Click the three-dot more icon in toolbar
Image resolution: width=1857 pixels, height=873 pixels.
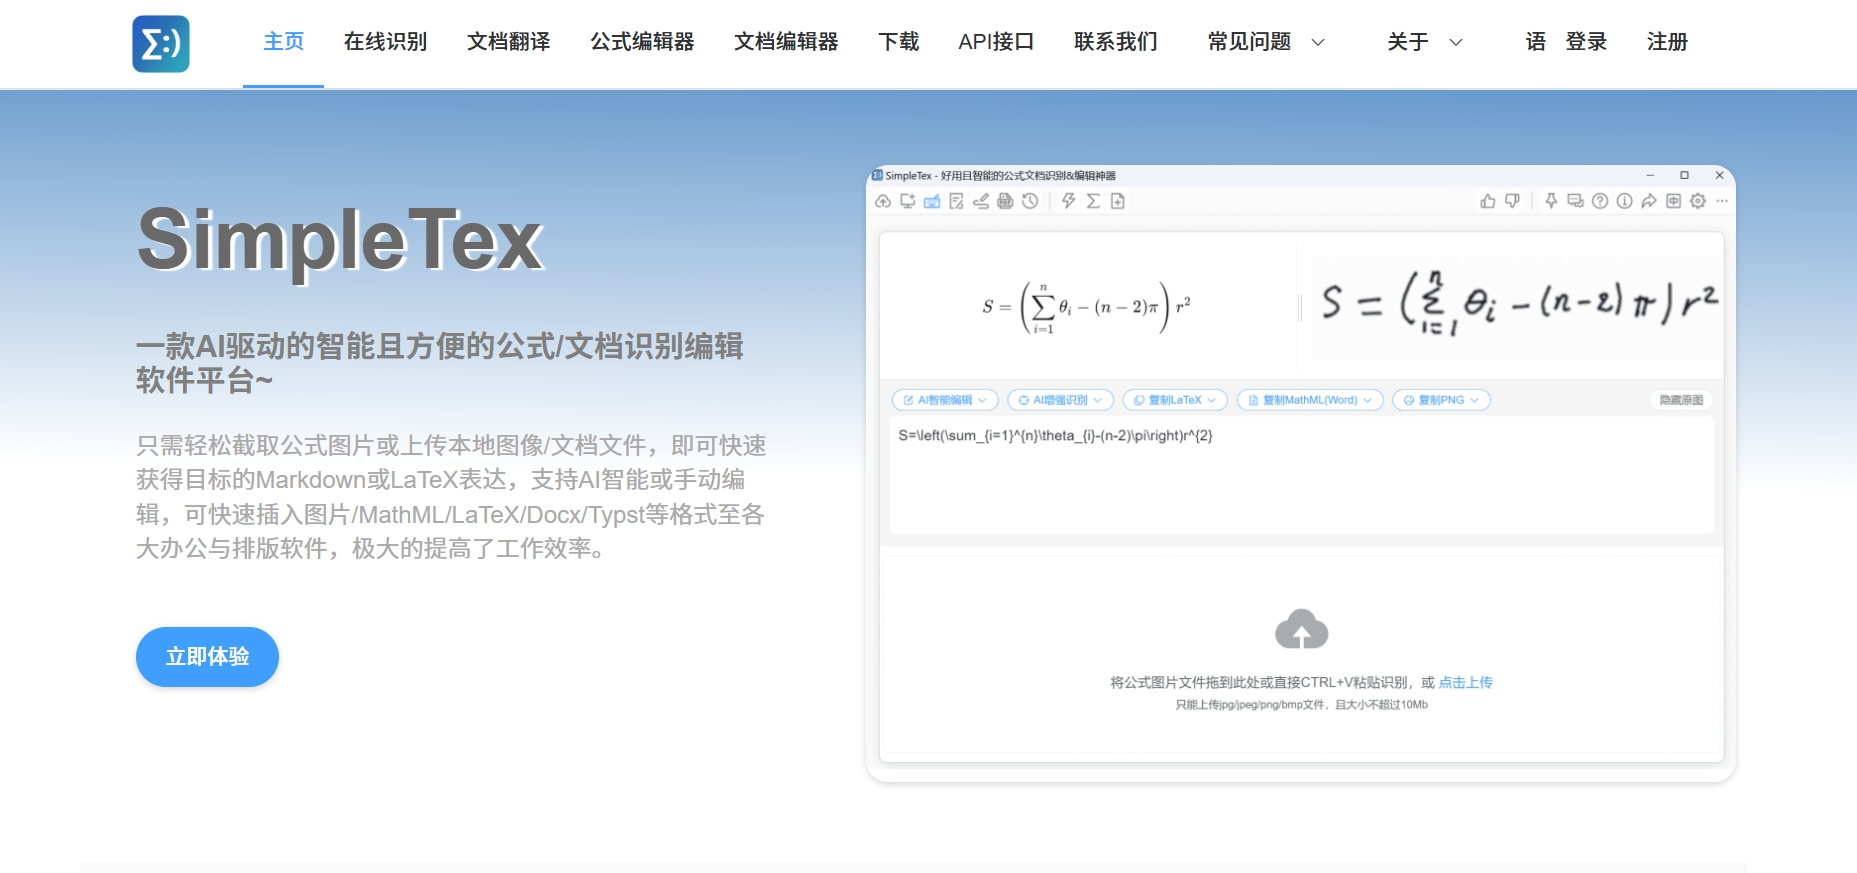pos(1722,201)
